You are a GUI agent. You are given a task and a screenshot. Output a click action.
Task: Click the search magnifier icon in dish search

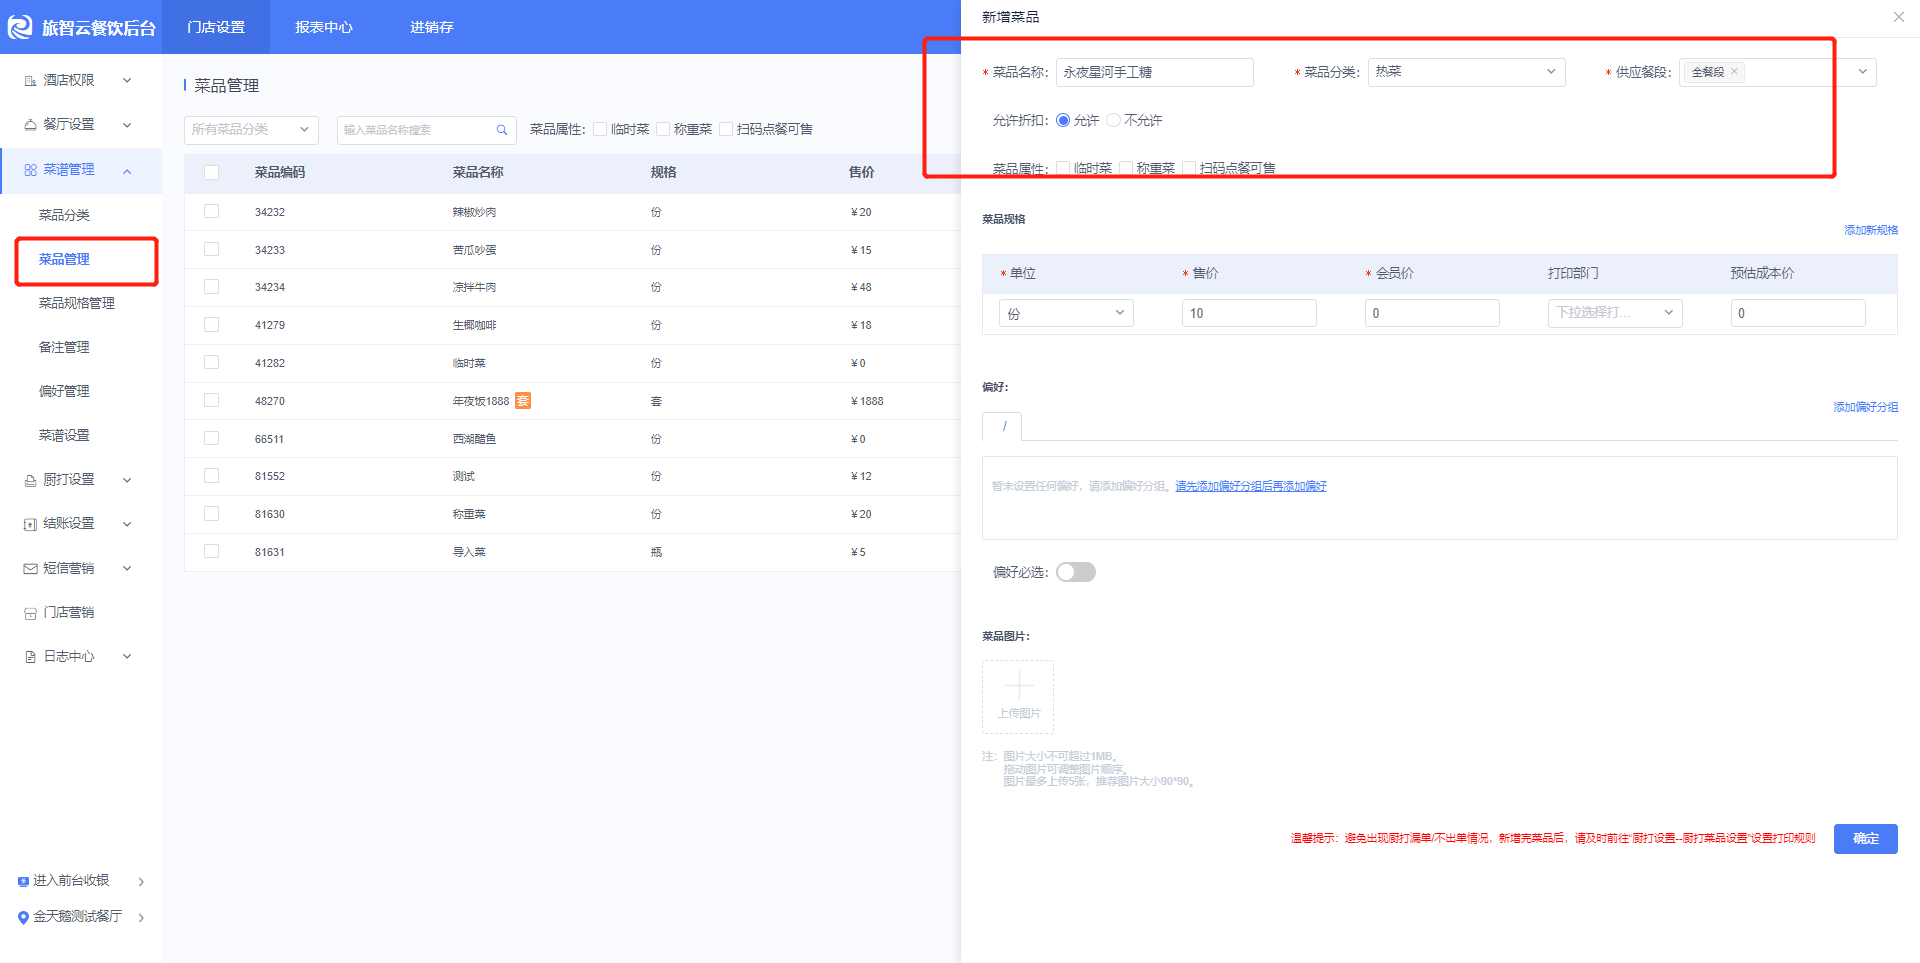point(502,130)
